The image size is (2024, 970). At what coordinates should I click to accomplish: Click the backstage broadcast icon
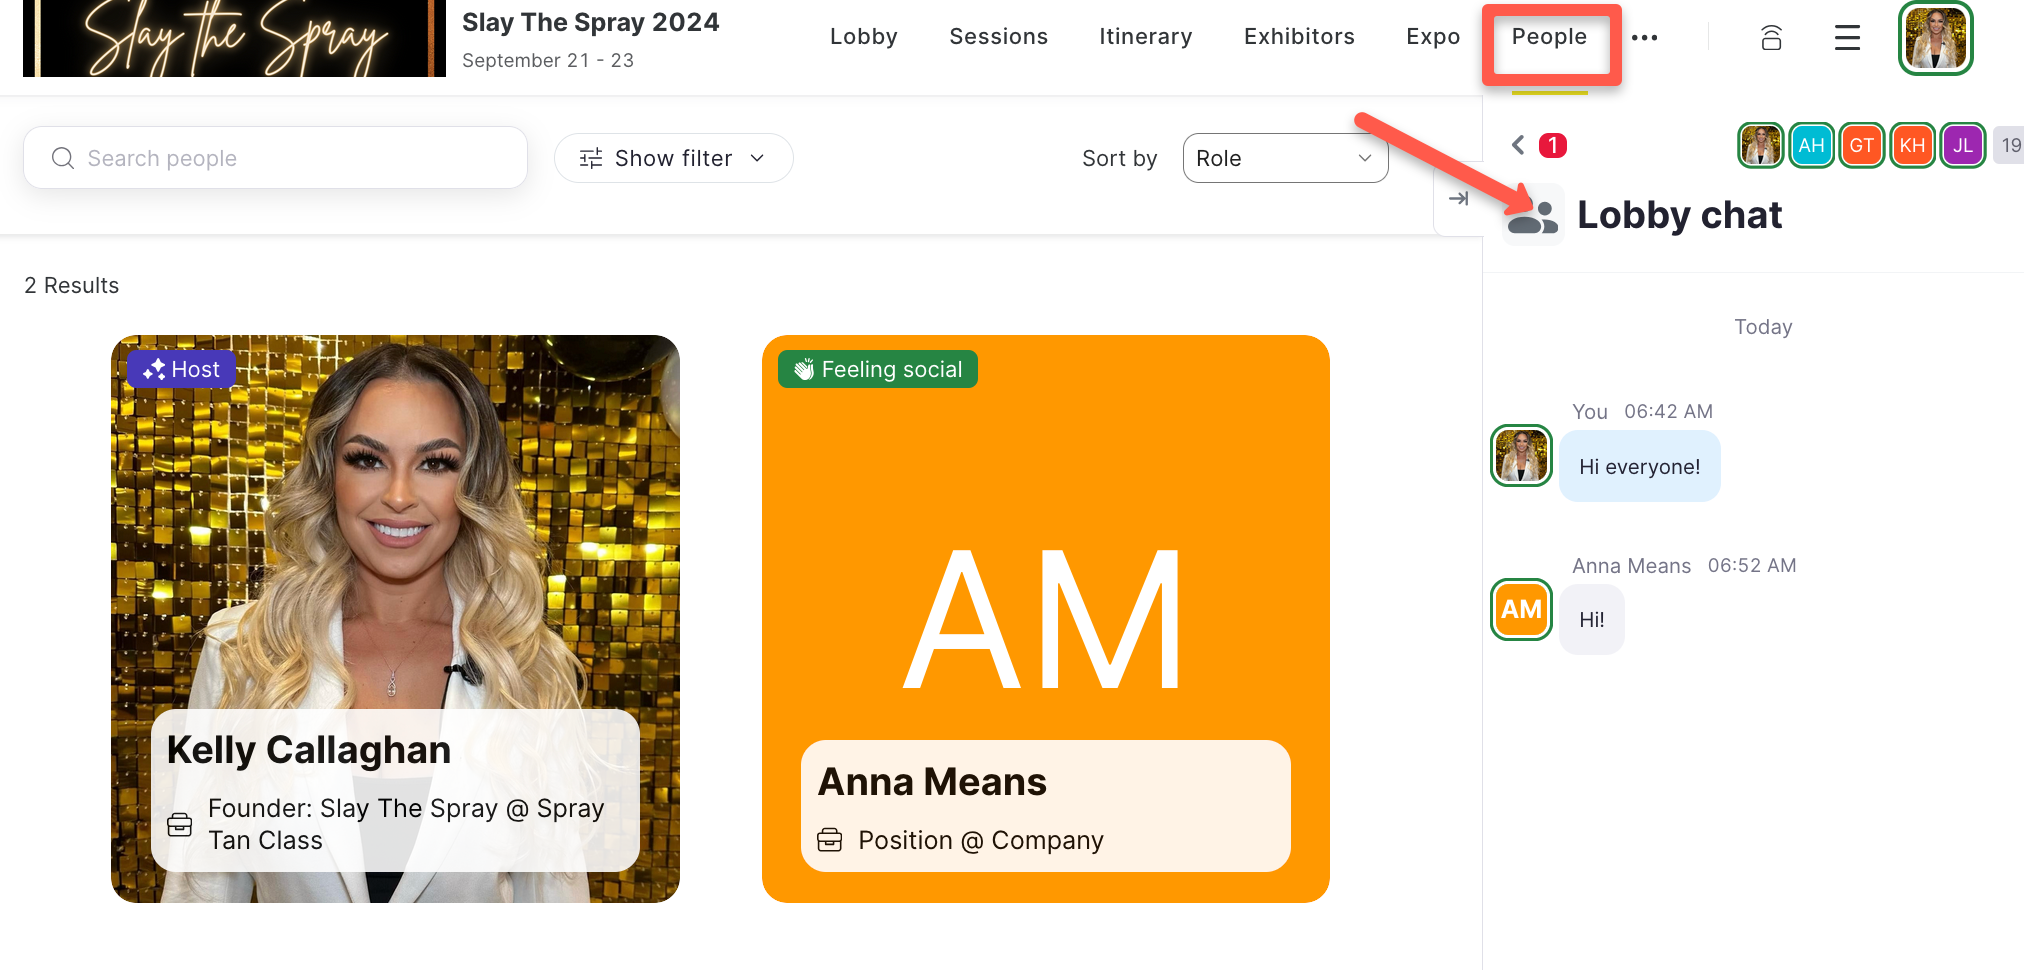coord(1771,38)
